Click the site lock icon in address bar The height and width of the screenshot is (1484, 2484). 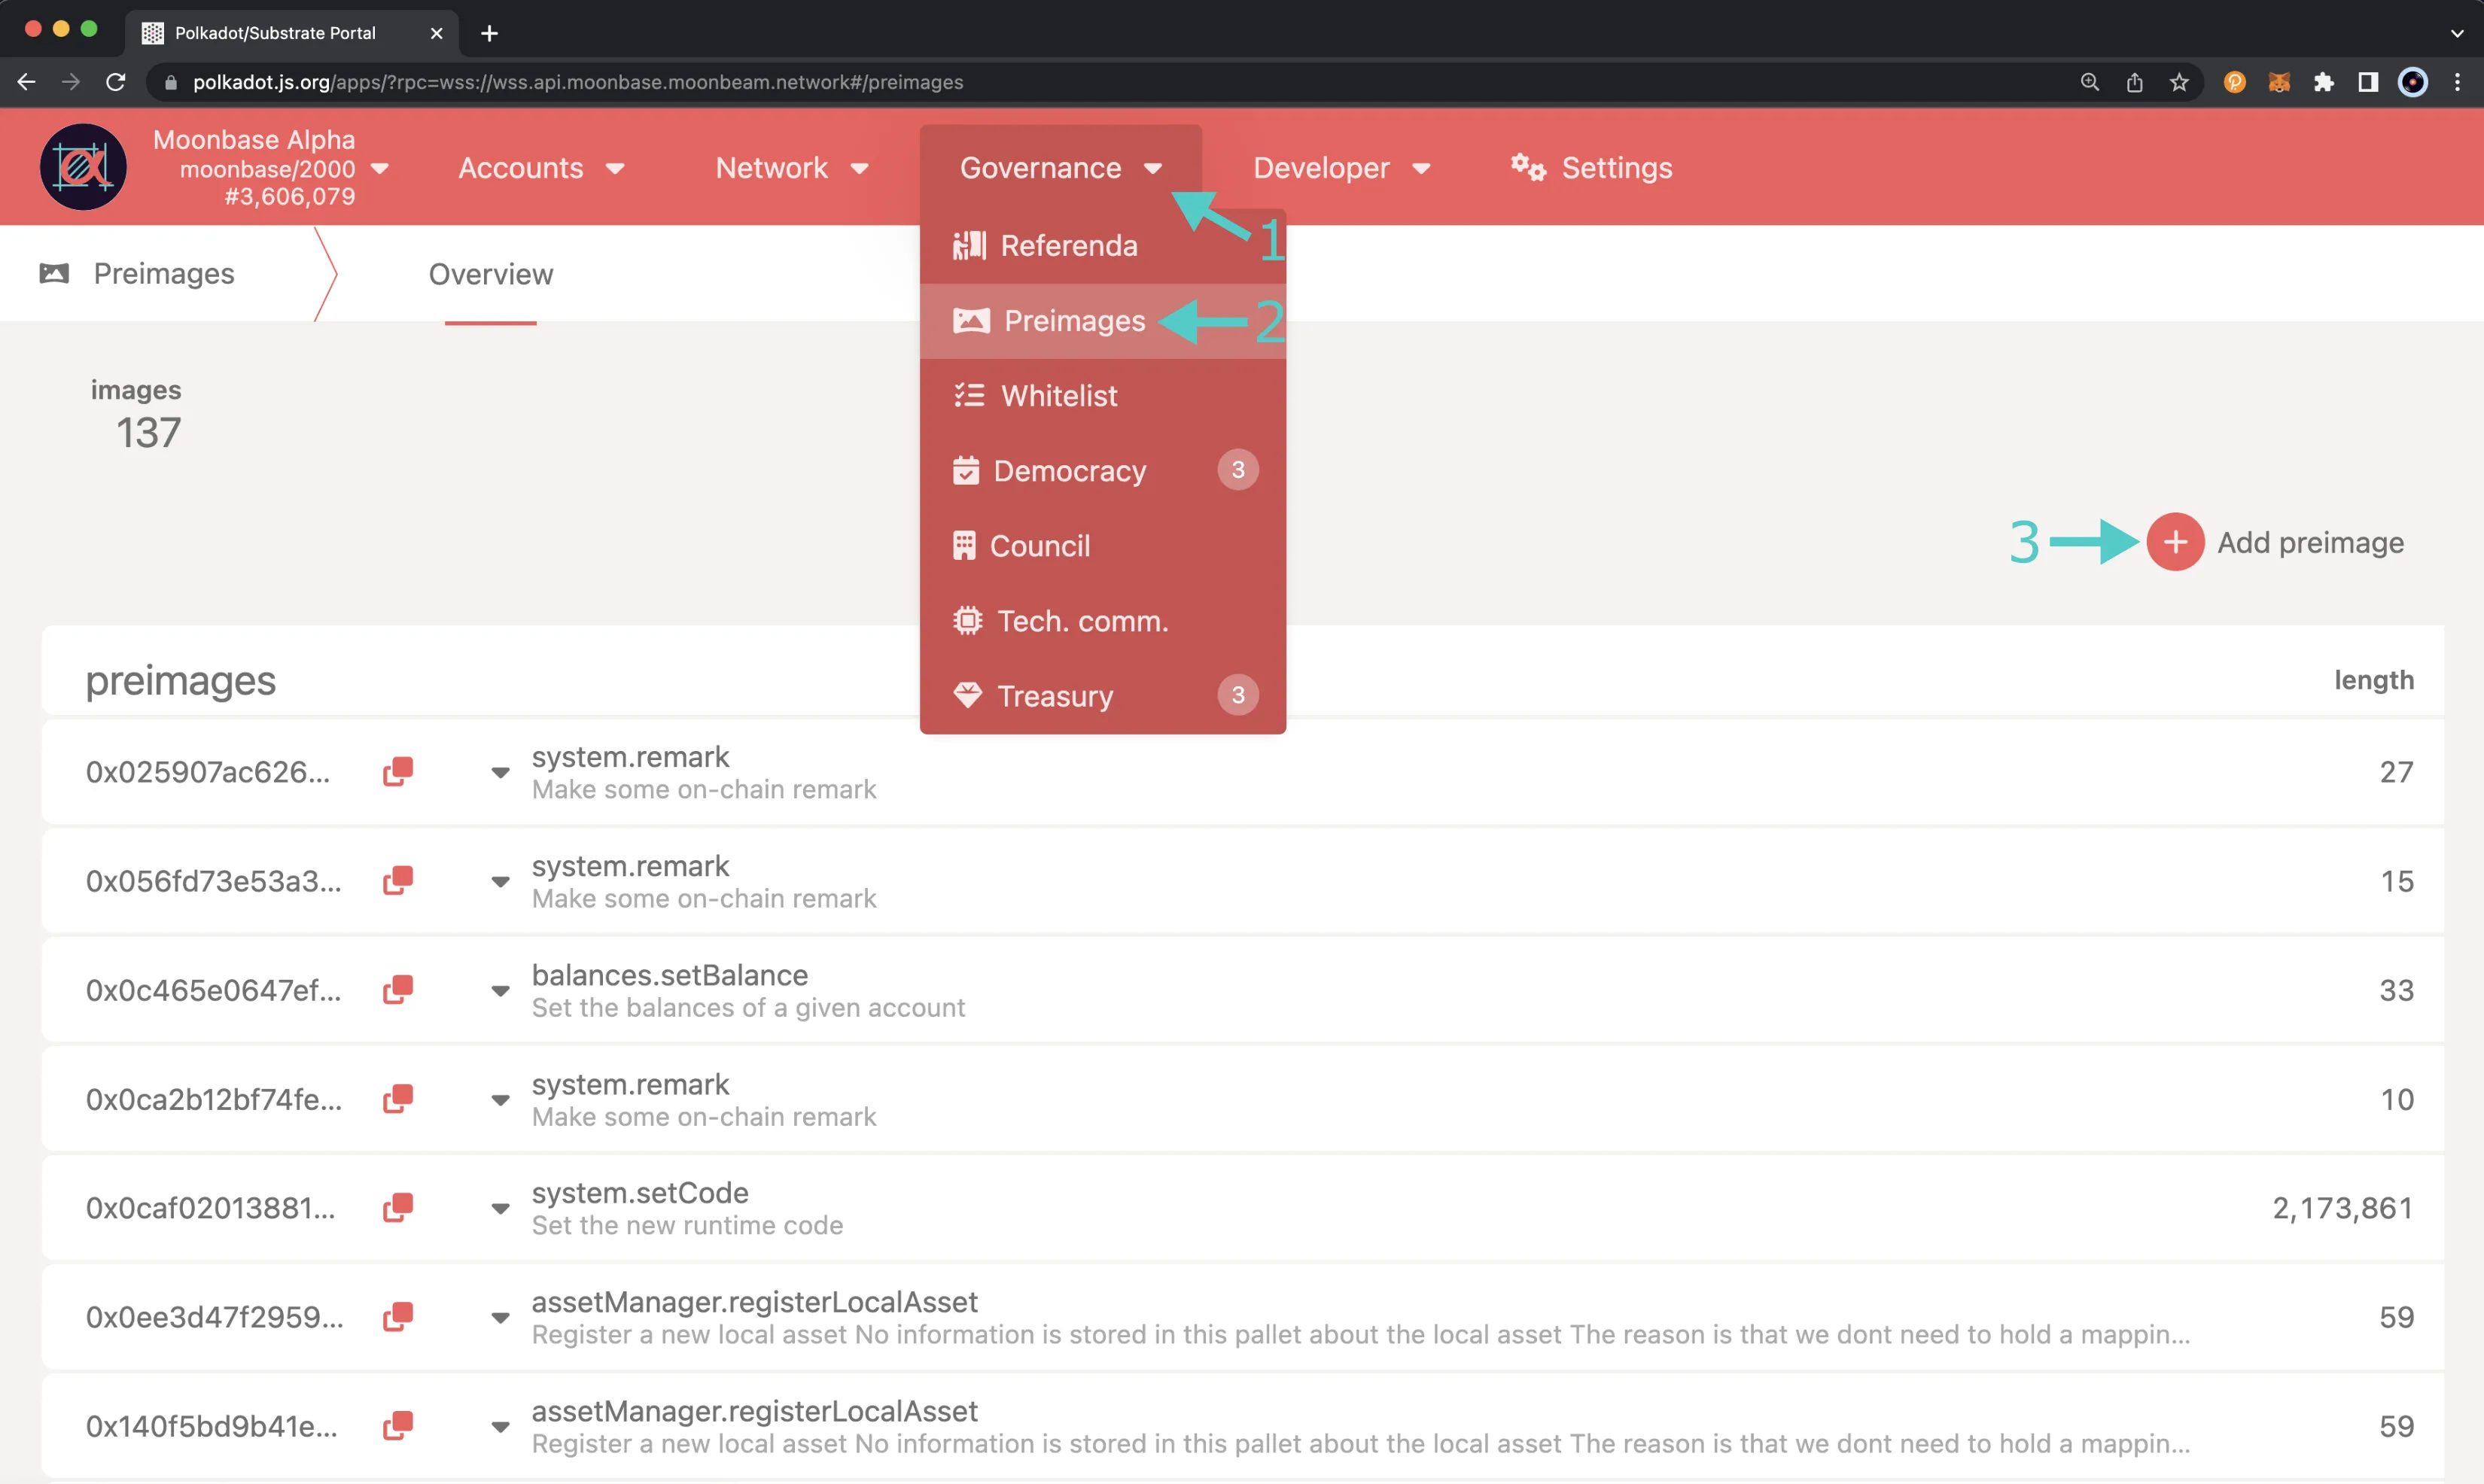coord(171,82)
